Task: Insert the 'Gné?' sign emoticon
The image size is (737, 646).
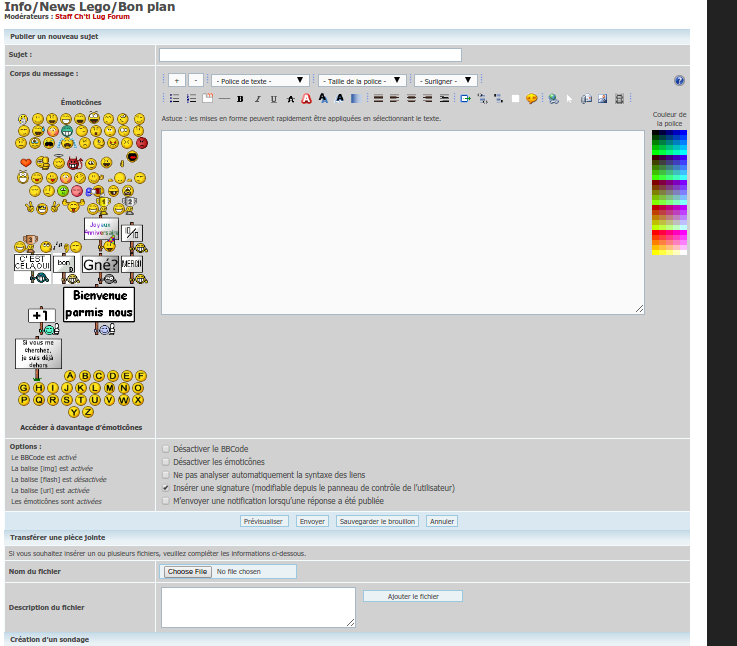Action: click(100, 264)
